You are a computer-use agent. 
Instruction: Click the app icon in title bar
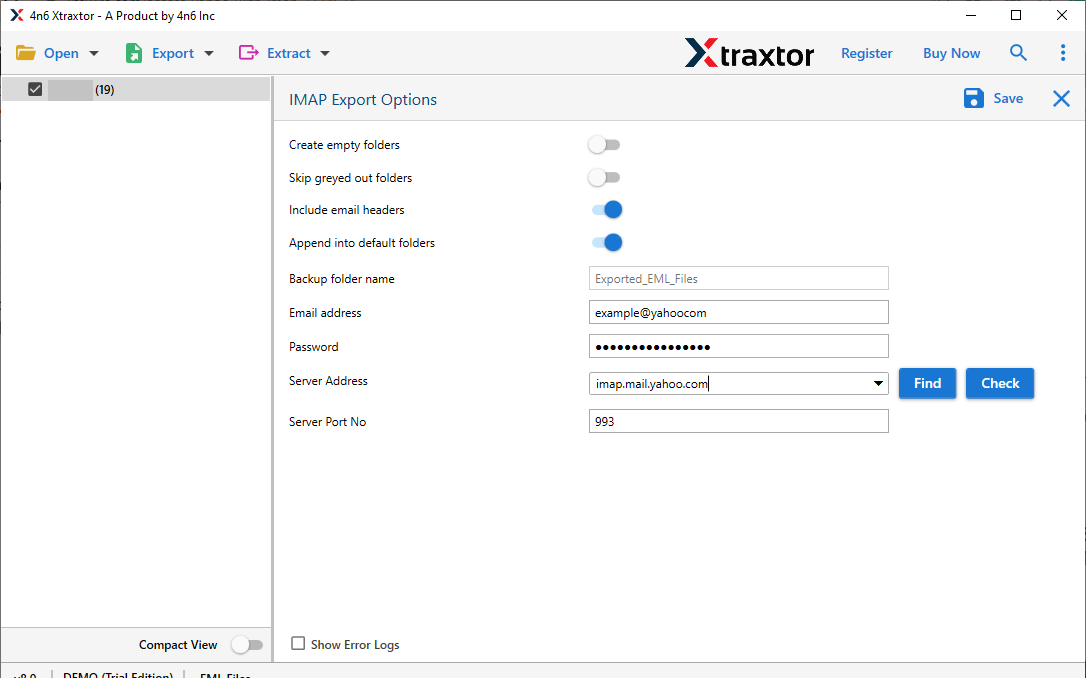pyautogui.click(x=17, y=15)
